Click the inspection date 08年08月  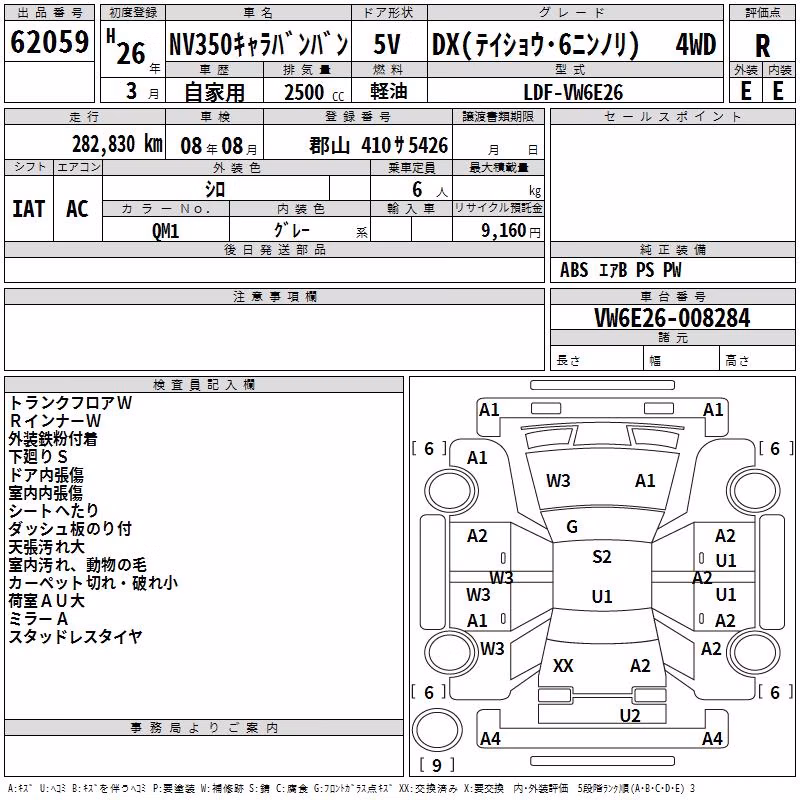point(219,146)
